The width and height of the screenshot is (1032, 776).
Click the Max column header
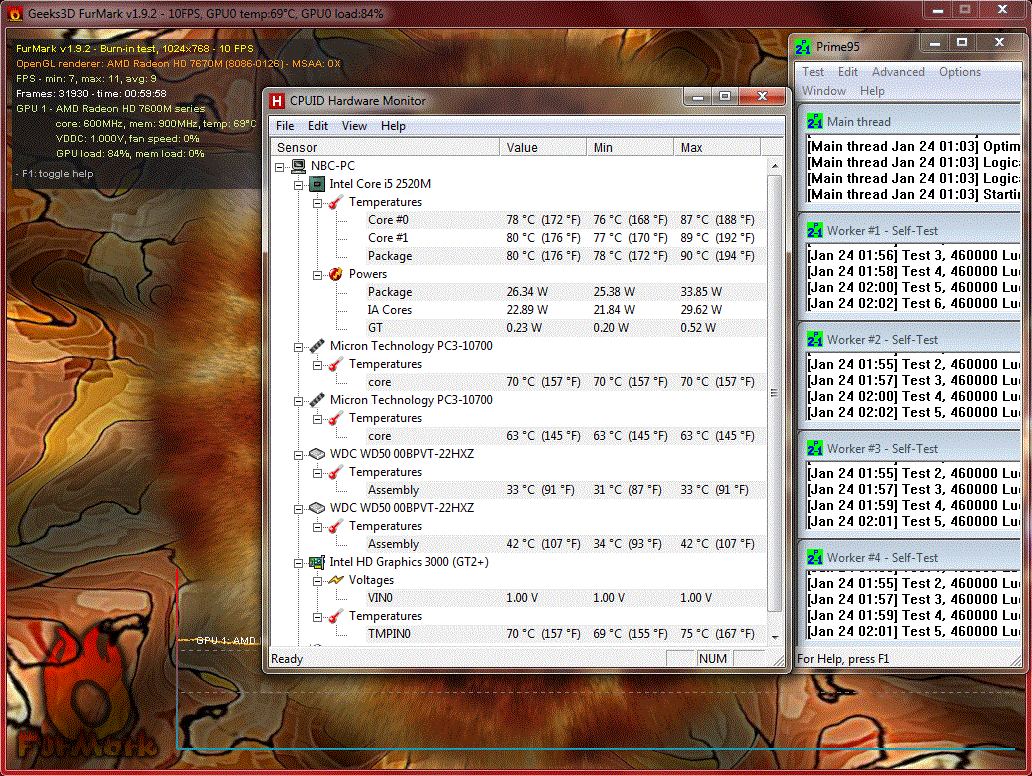pyautogui.click(x=717, y=147)
